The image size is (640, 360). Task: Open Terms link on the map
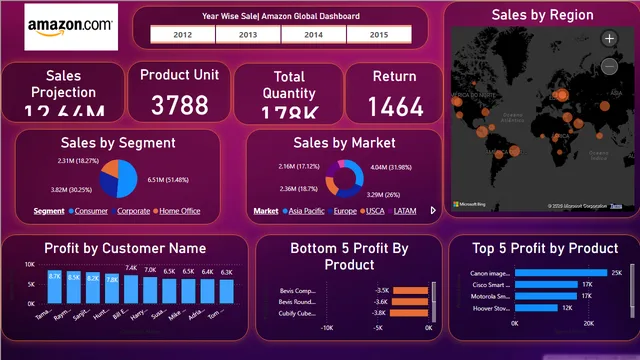click(616, 206)
